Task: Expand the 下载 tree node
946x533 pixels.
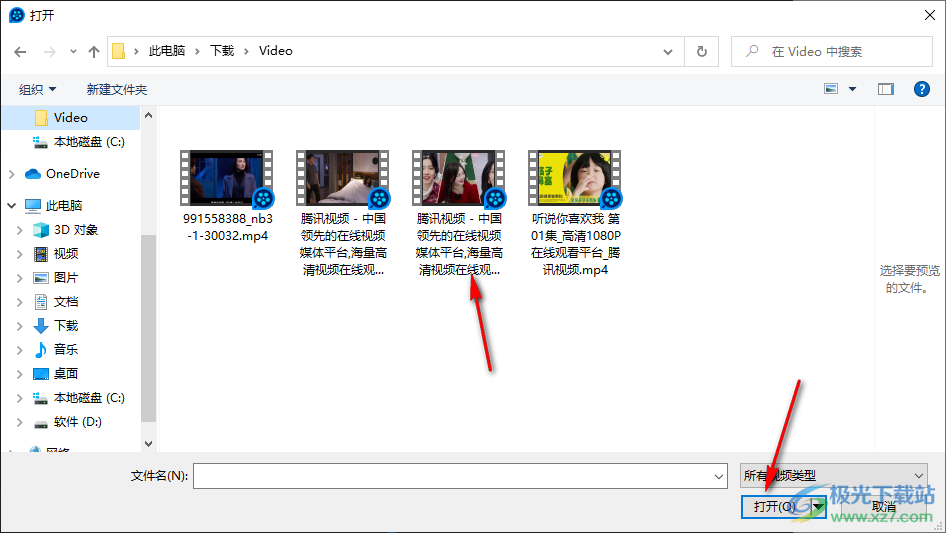Action: tap(19, 326)
